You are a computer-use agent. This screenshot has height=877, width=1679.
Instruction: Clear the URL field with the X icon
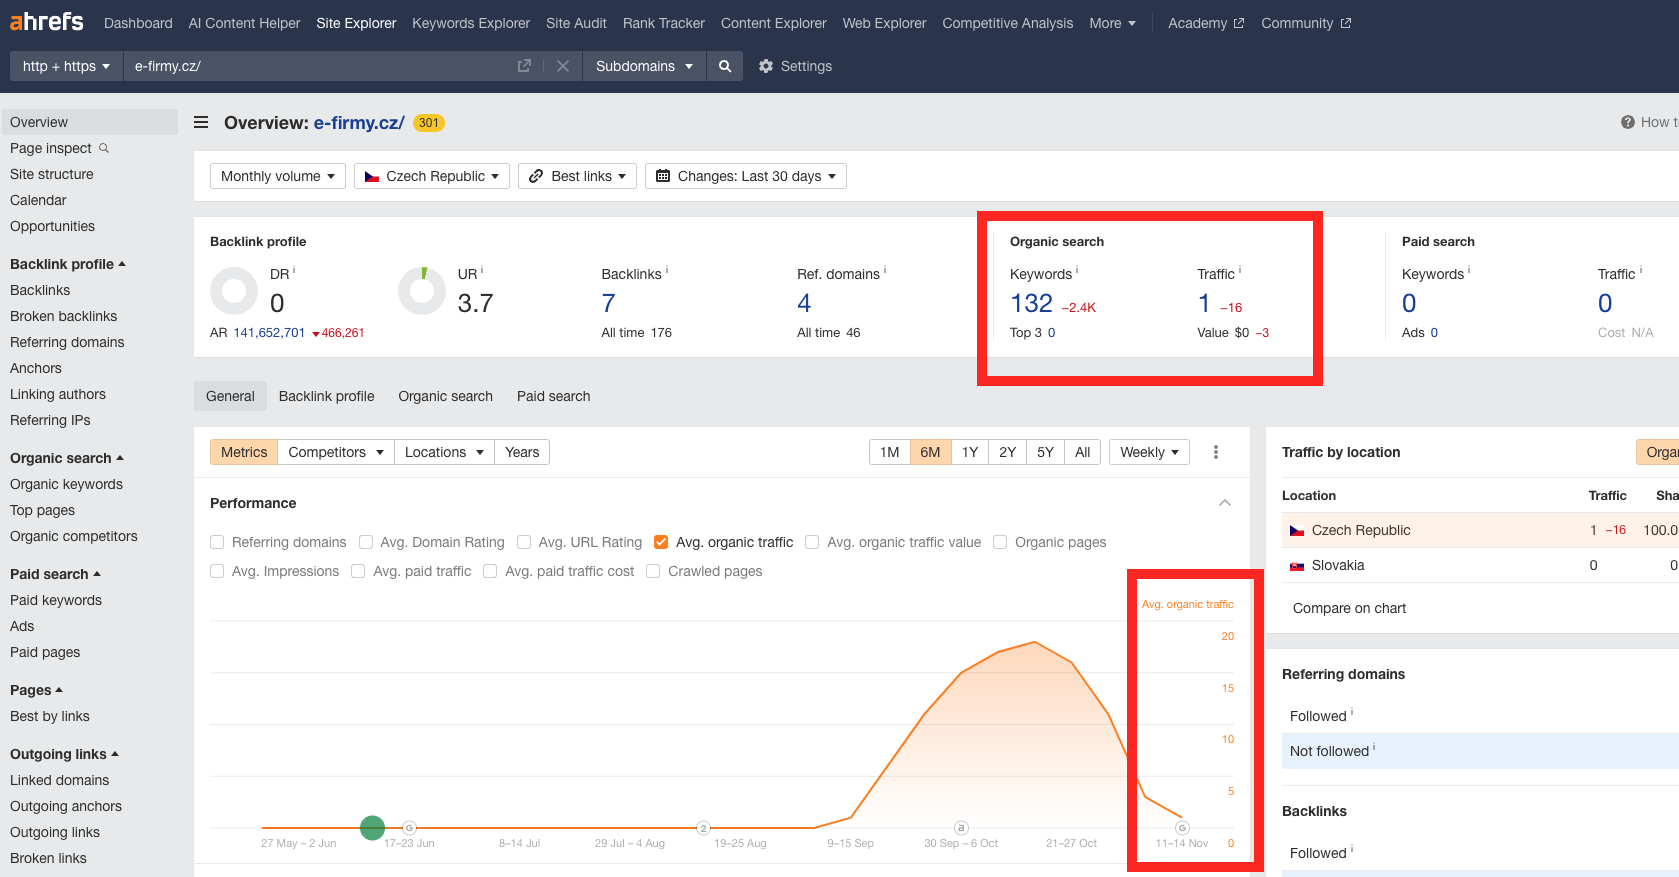563,66
